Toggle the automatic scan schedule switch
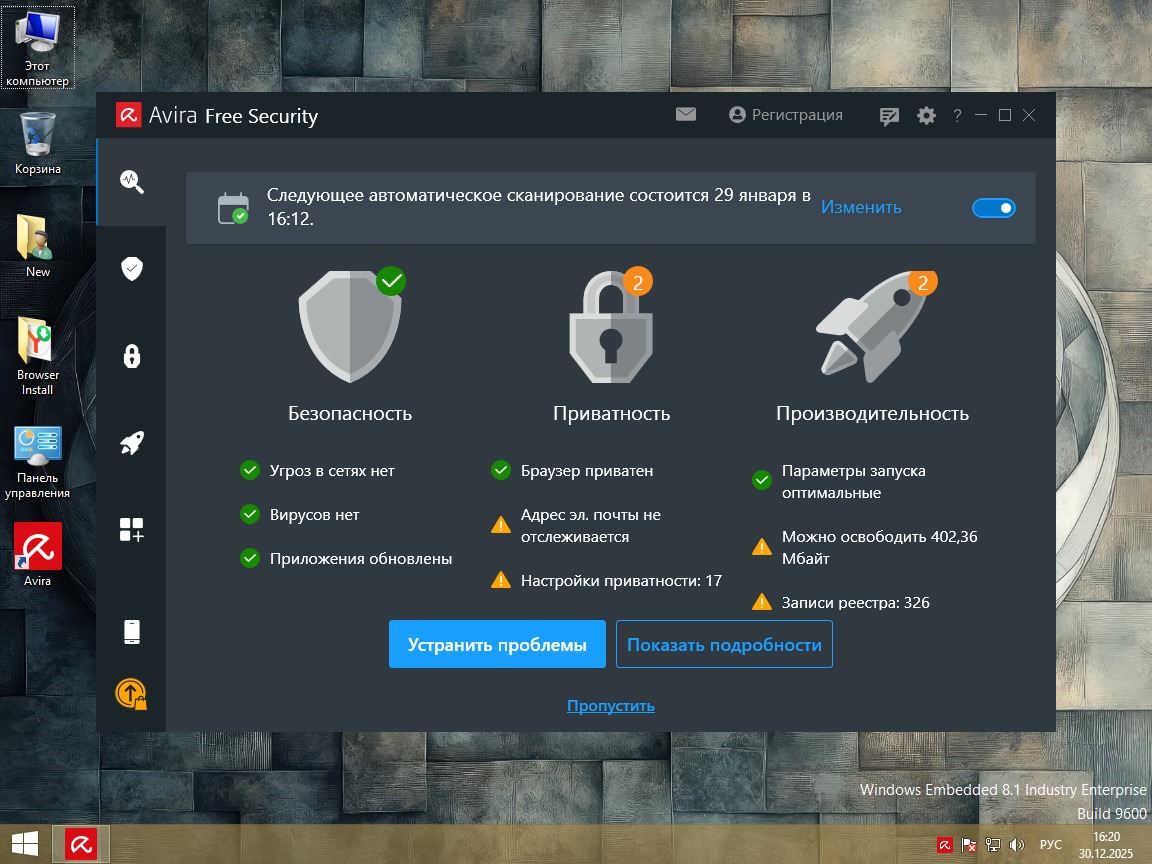This screenshot has height=864, width=1152. (993, 208)
